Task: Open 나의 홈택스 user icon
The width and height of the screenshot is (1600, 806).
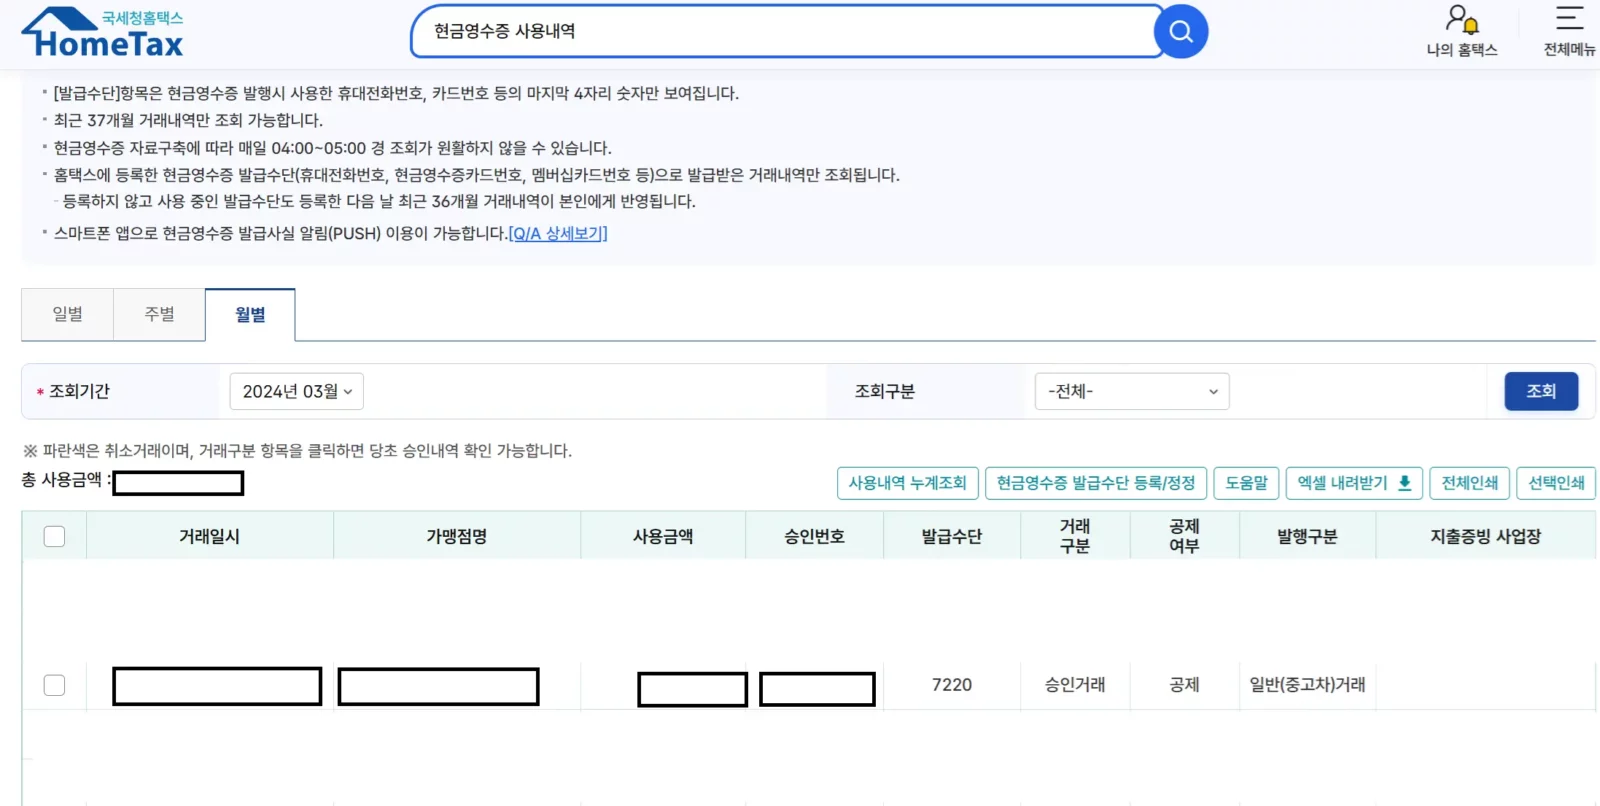Action: [x=1462, y=32]
